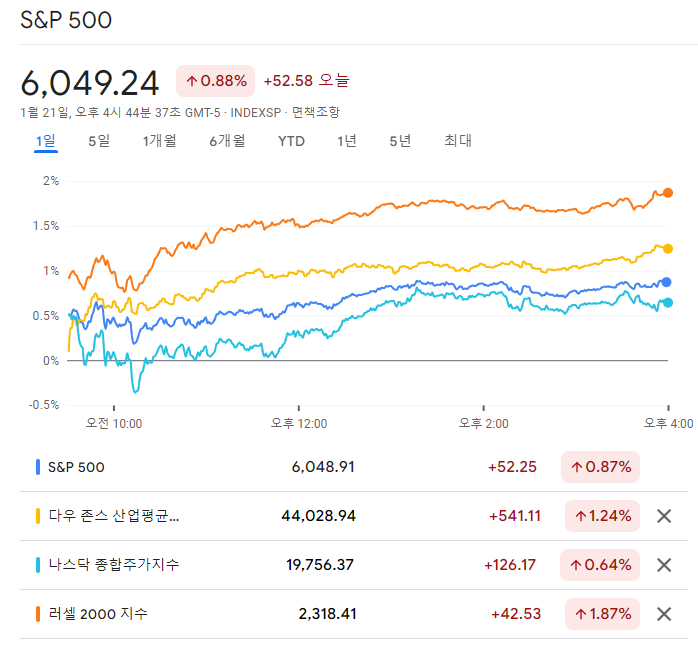Click the 0.64% Nasdaq badge
Screen dimensions: 698x645
600,565
